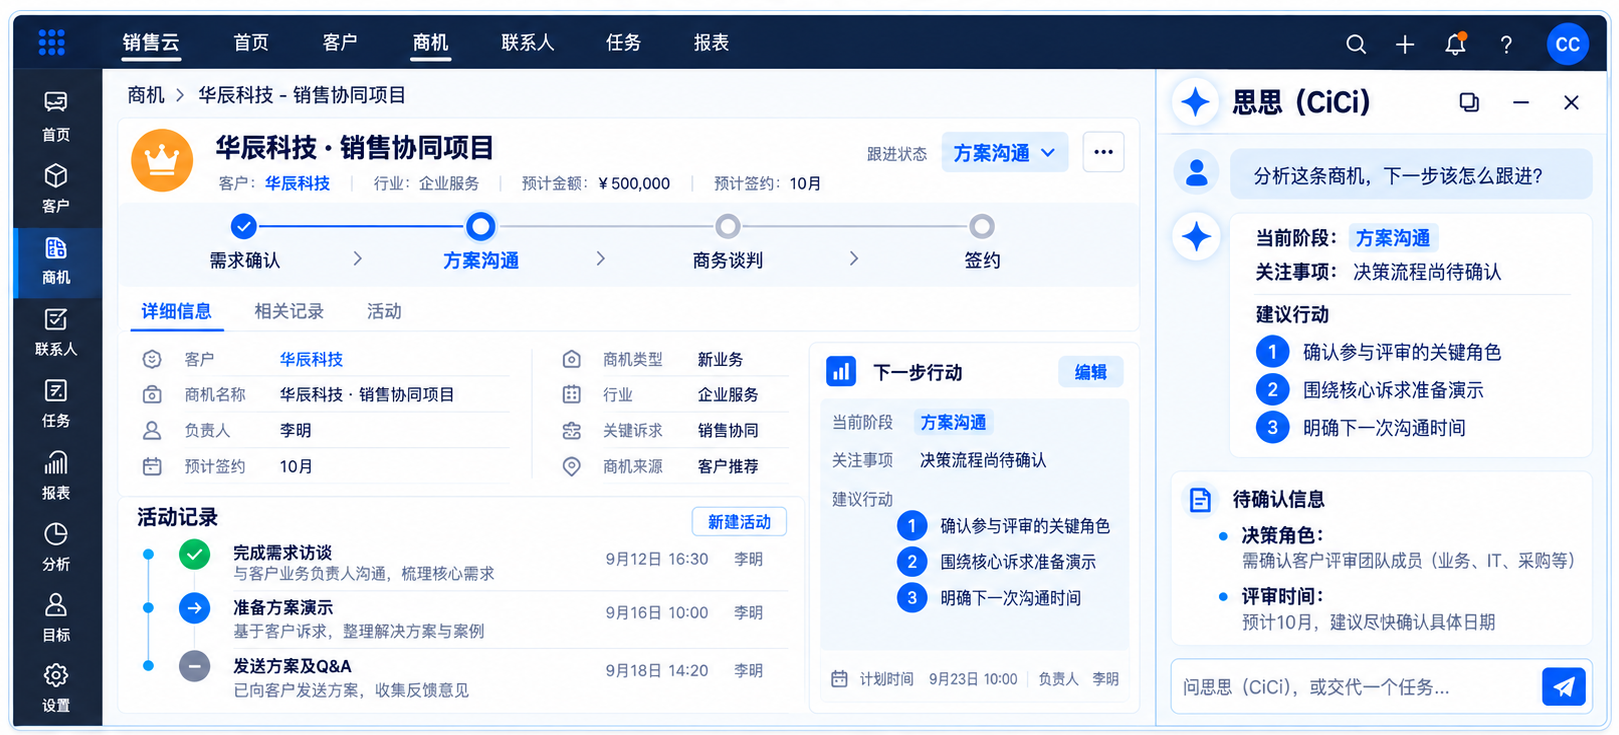This screenshot has width=1619, height=735.
Task: Switch to the 相关记录 tab
Action: [x=289, y=311]
